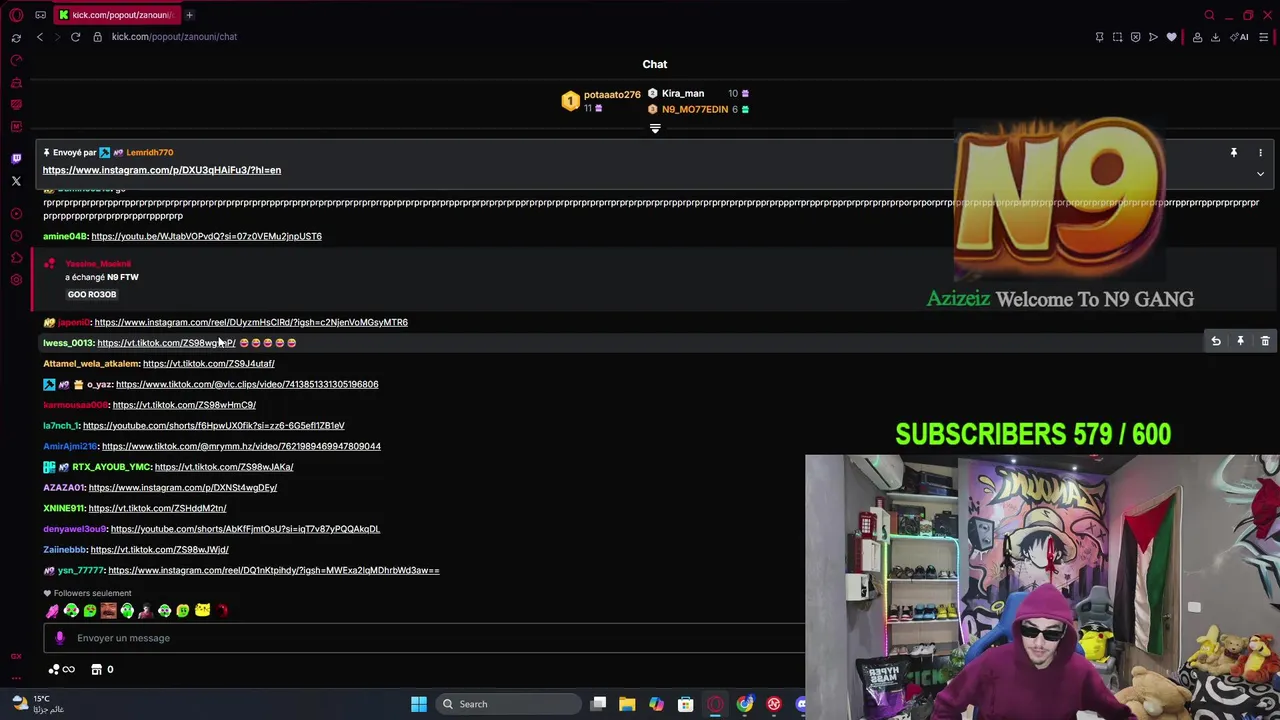Open ysn_77777's Instagram reel link
This screenshot has height=720, width=1280.
click(x=274, y=570)
